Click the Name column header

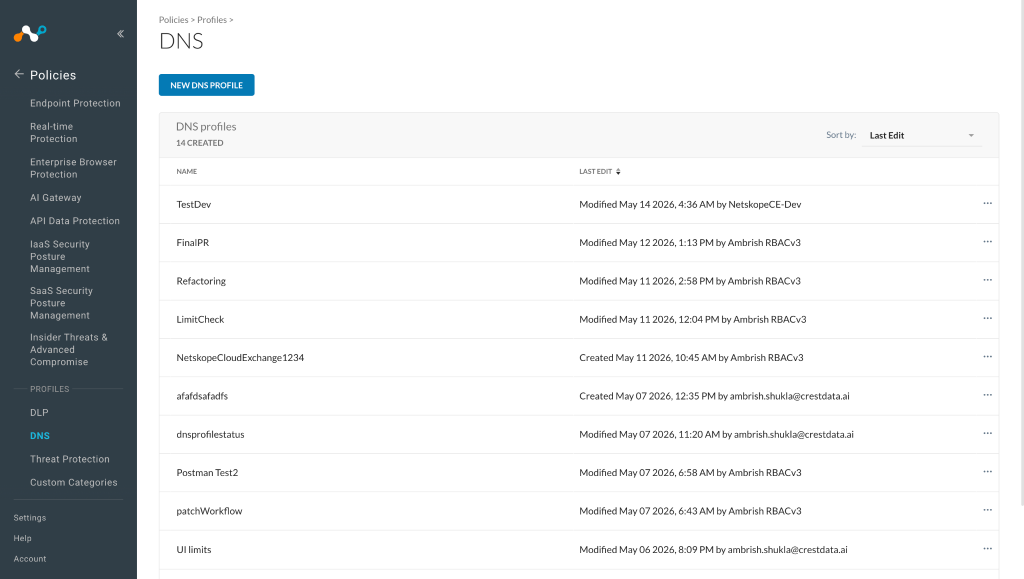[187, 172]
